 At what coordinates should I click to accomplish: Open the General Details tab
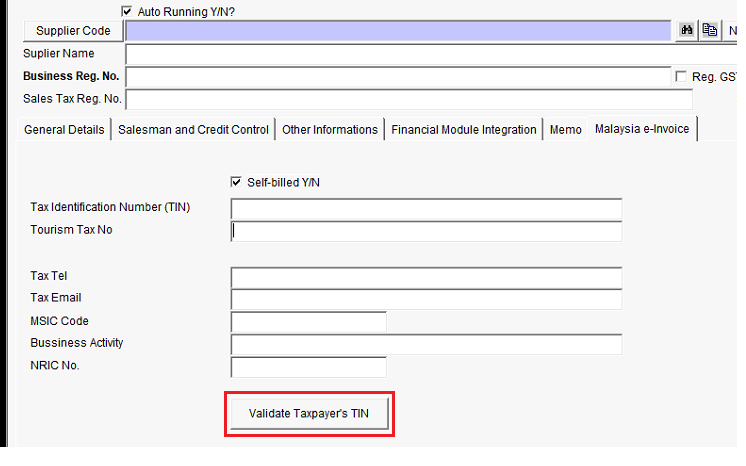(64, 130)
